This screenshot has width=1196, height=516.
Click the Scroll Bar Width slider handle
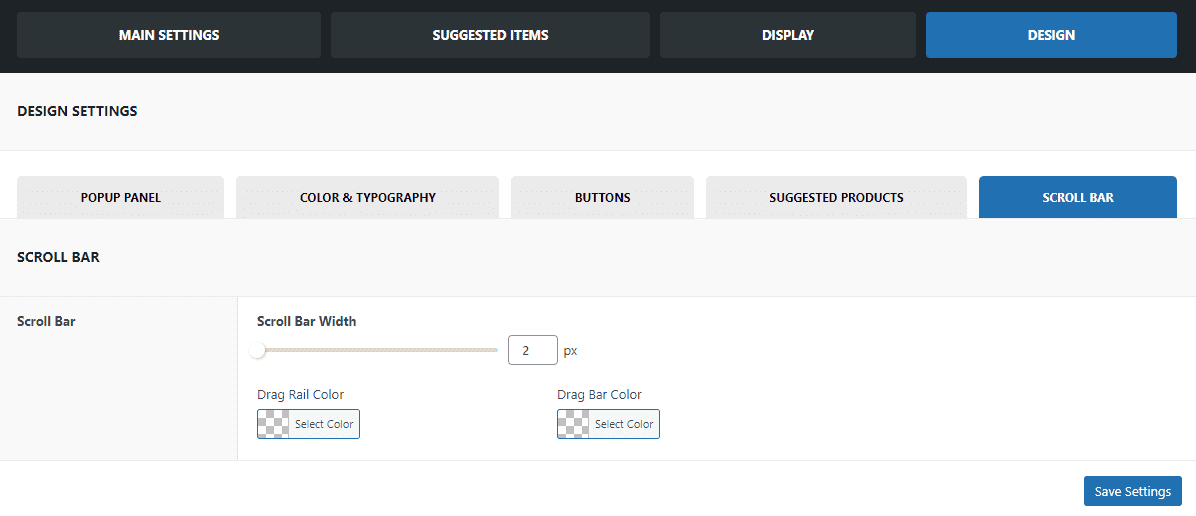[258, 350]
